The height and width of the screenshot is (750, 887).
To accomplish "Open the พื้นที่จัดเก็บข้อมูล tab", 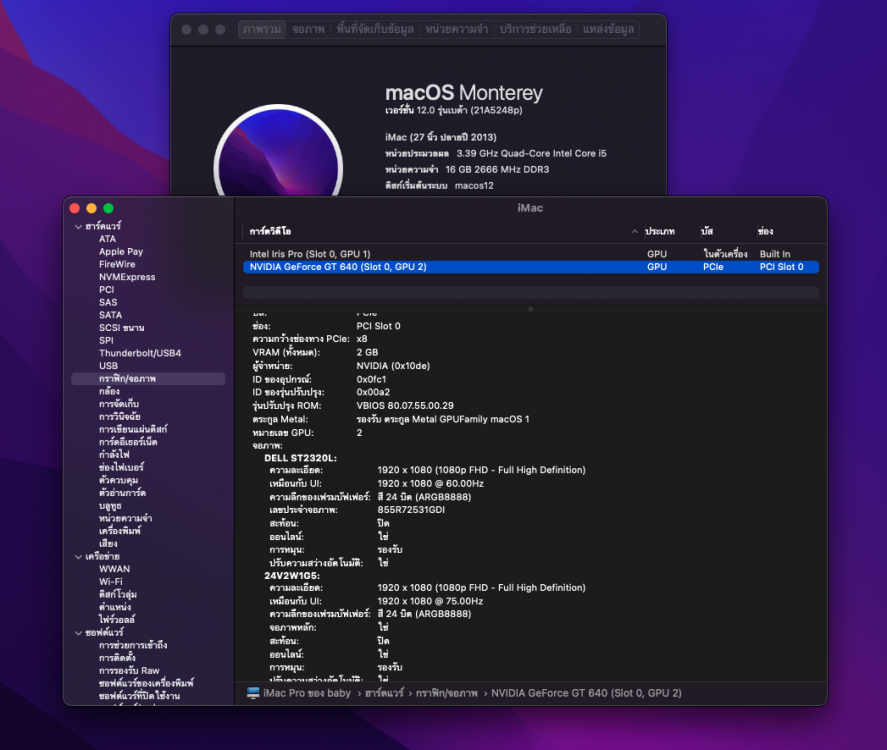I will tap(374, 29).
